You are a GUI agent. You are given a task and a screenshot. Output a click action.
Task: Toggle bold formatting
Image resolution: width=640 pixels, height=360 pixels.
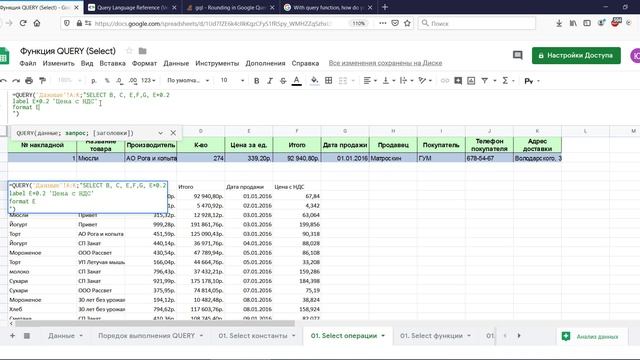tap(256, 81)
